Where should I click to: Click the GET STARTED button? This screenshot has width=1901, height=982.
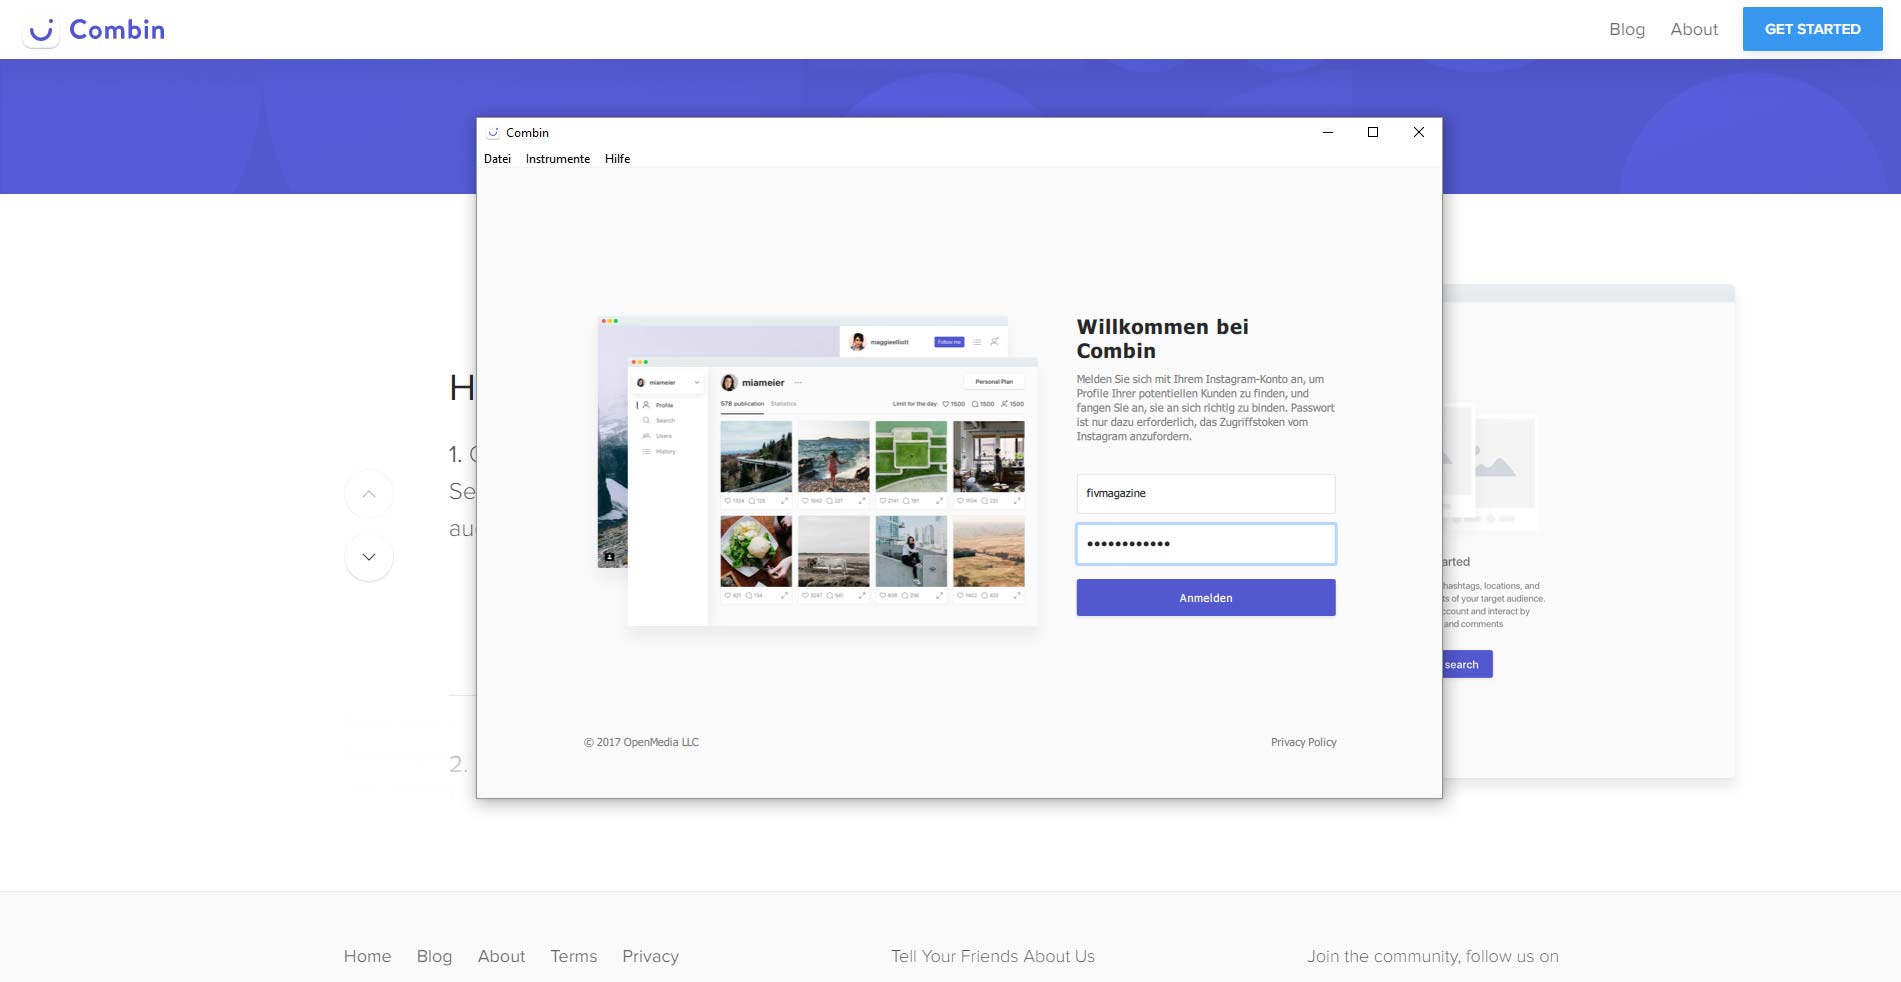pos(1812,29)
